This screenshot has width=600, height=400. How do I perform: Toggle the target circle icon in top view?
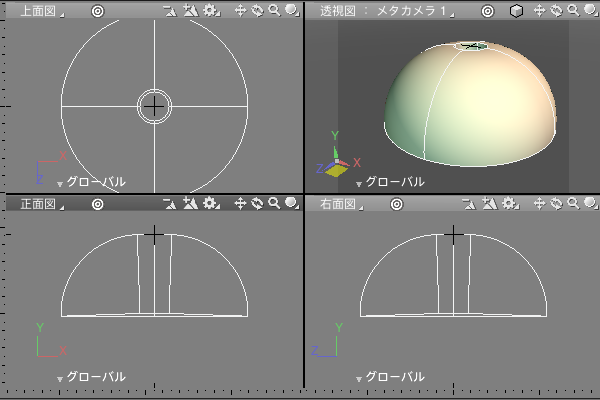click(x=97, y=11)
